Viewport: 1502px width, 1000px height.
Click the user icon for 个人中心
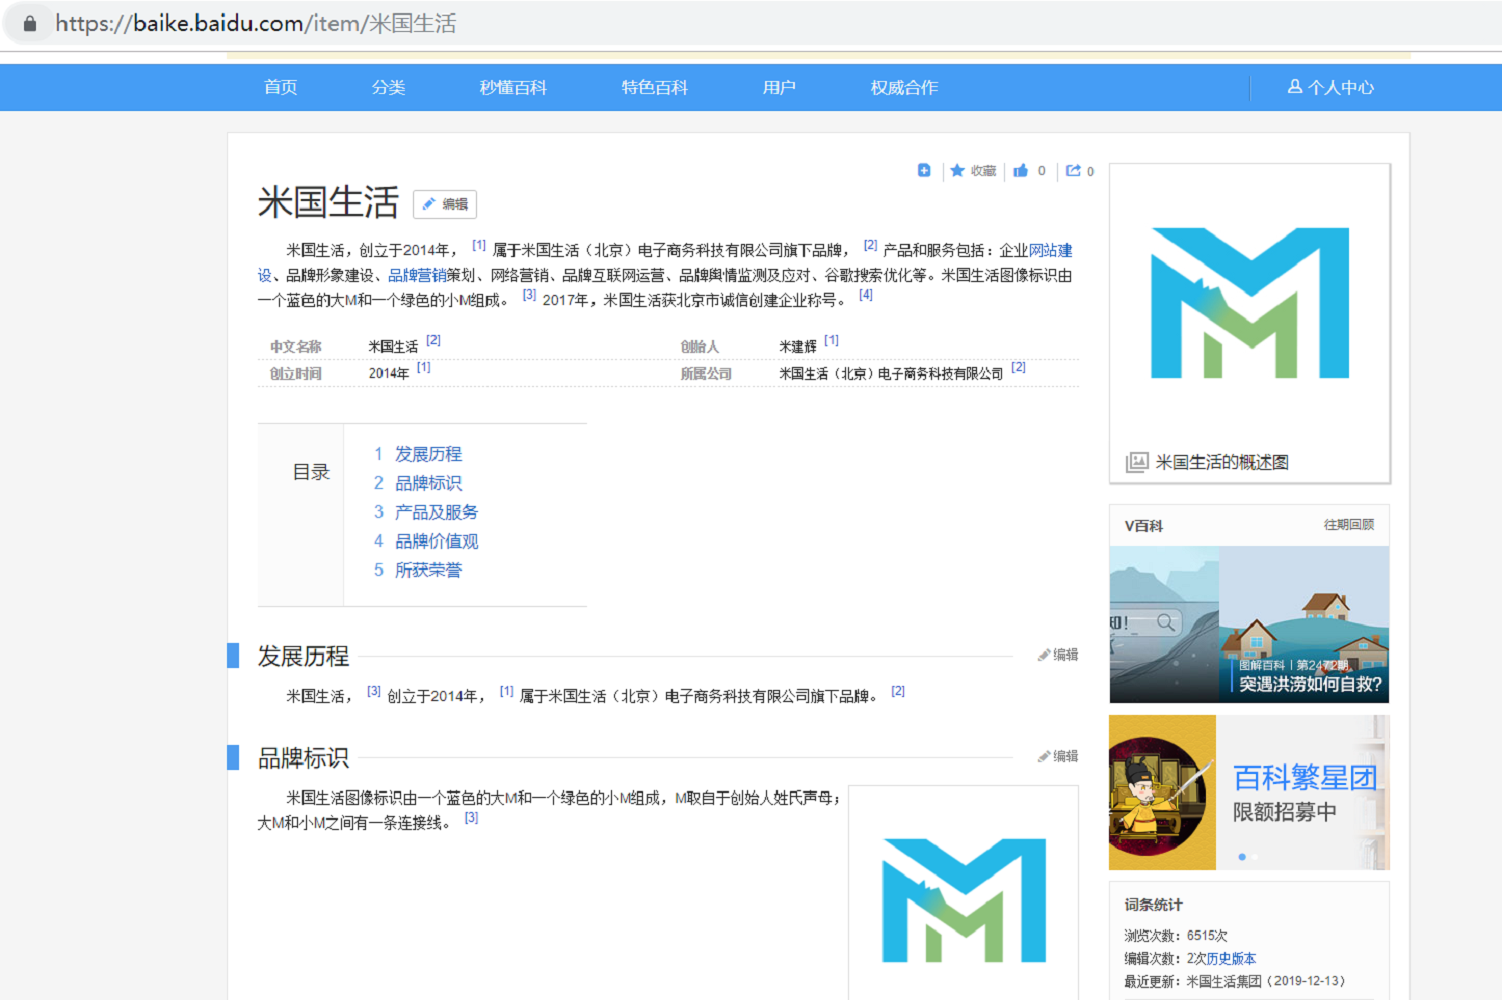pyautogui.click(x=1295, y=87)
